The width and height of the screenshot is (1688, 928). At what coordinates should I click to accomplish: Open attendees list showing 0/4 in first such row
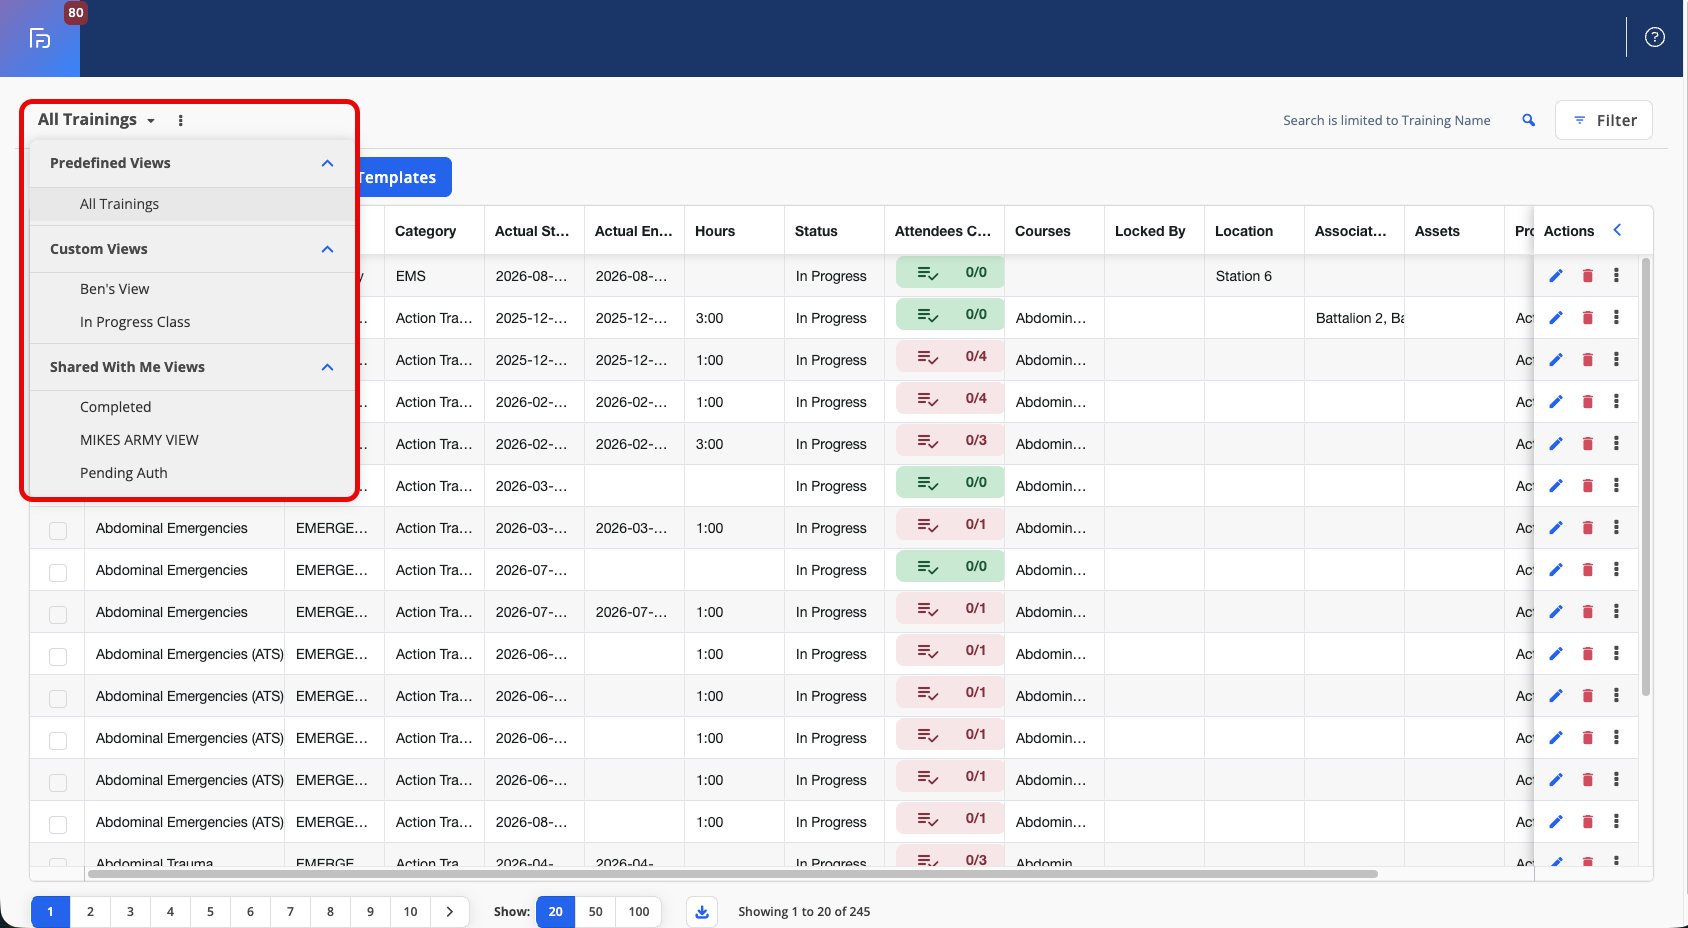(x=950, y=356)
